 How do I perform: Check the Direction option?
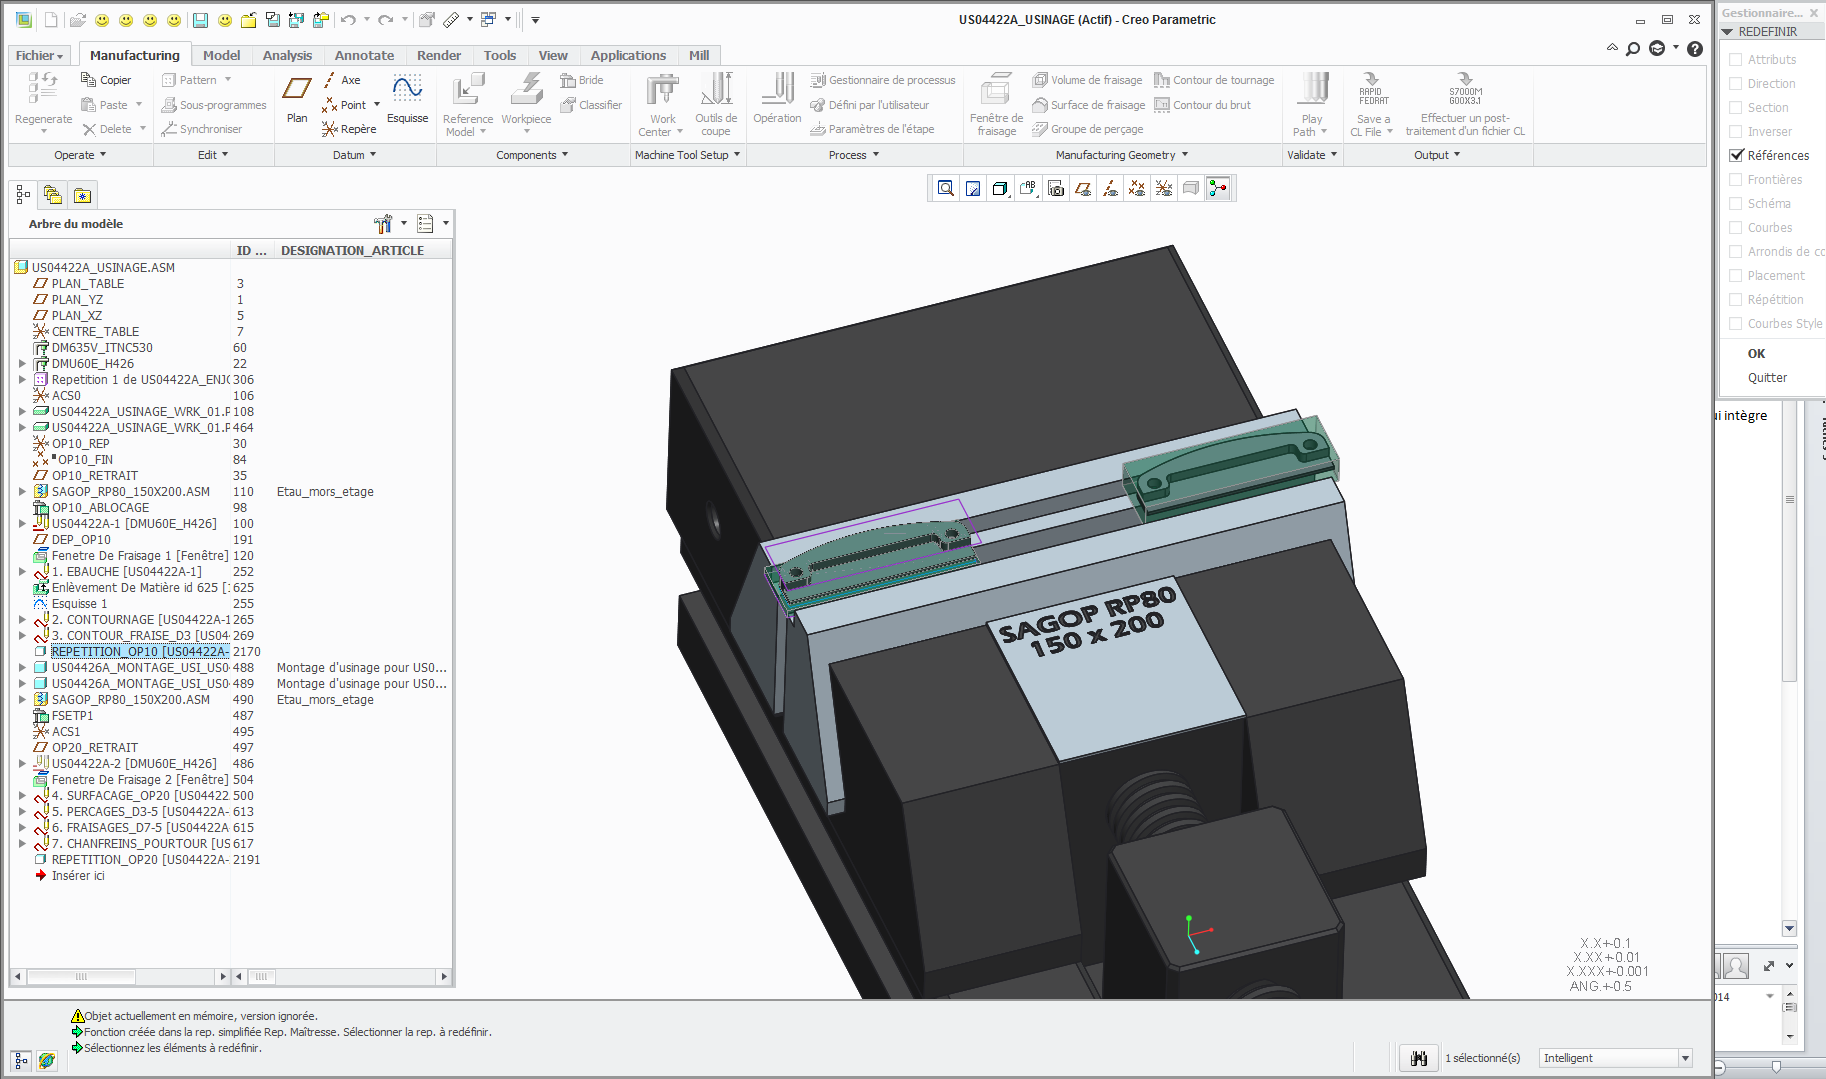tap(1736, 84)
